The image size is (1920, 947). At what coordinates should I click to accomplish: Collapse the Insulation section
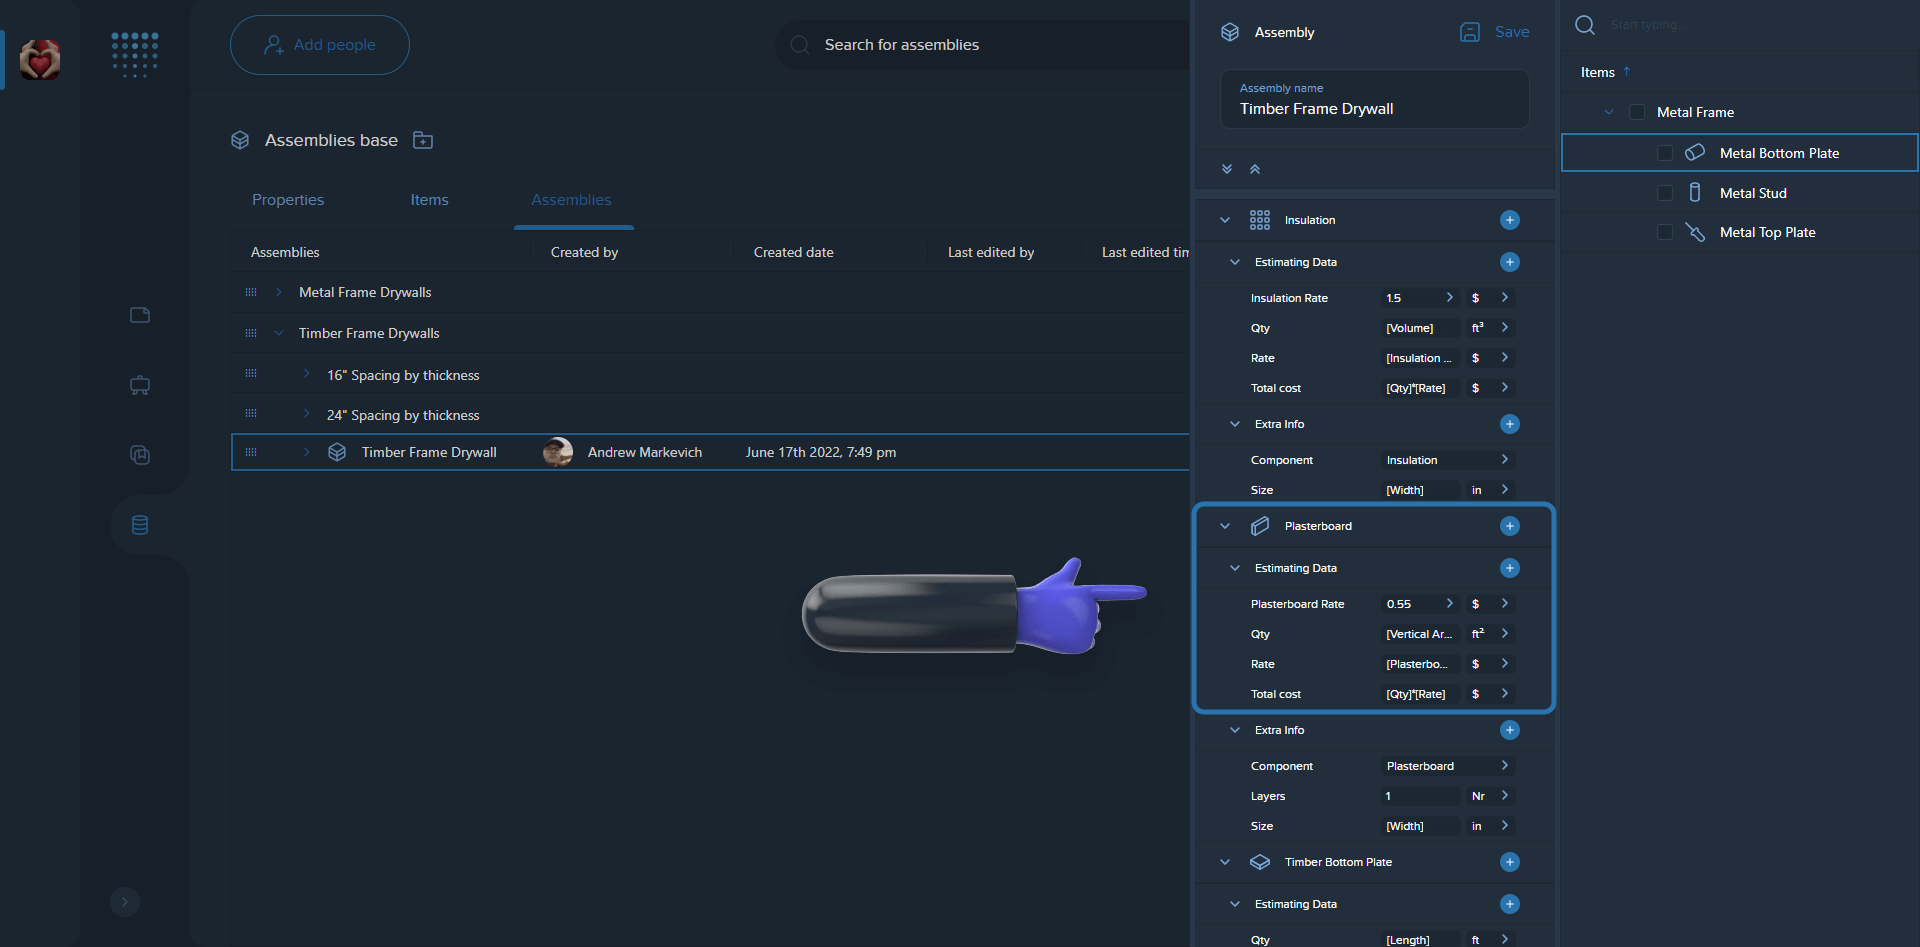click(1225, 220)
